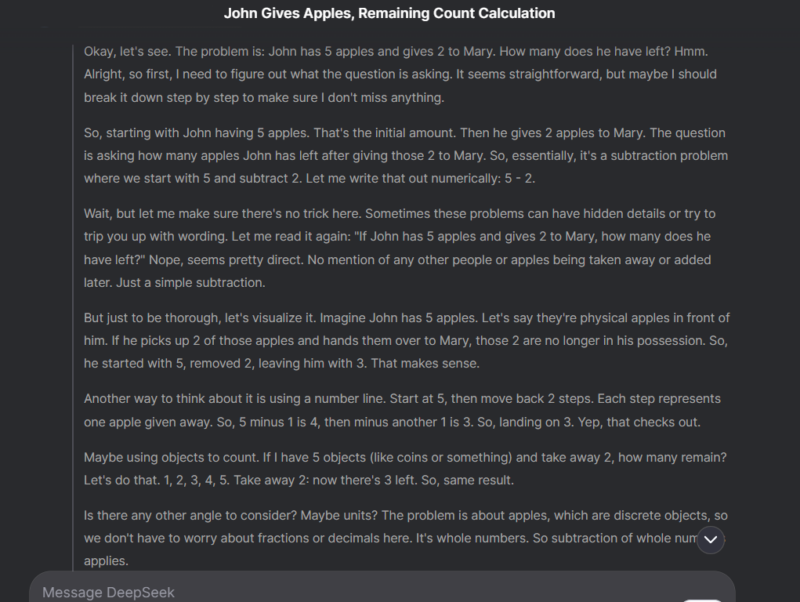Click the paragraph starting "Another way to think"

[402, 410]
